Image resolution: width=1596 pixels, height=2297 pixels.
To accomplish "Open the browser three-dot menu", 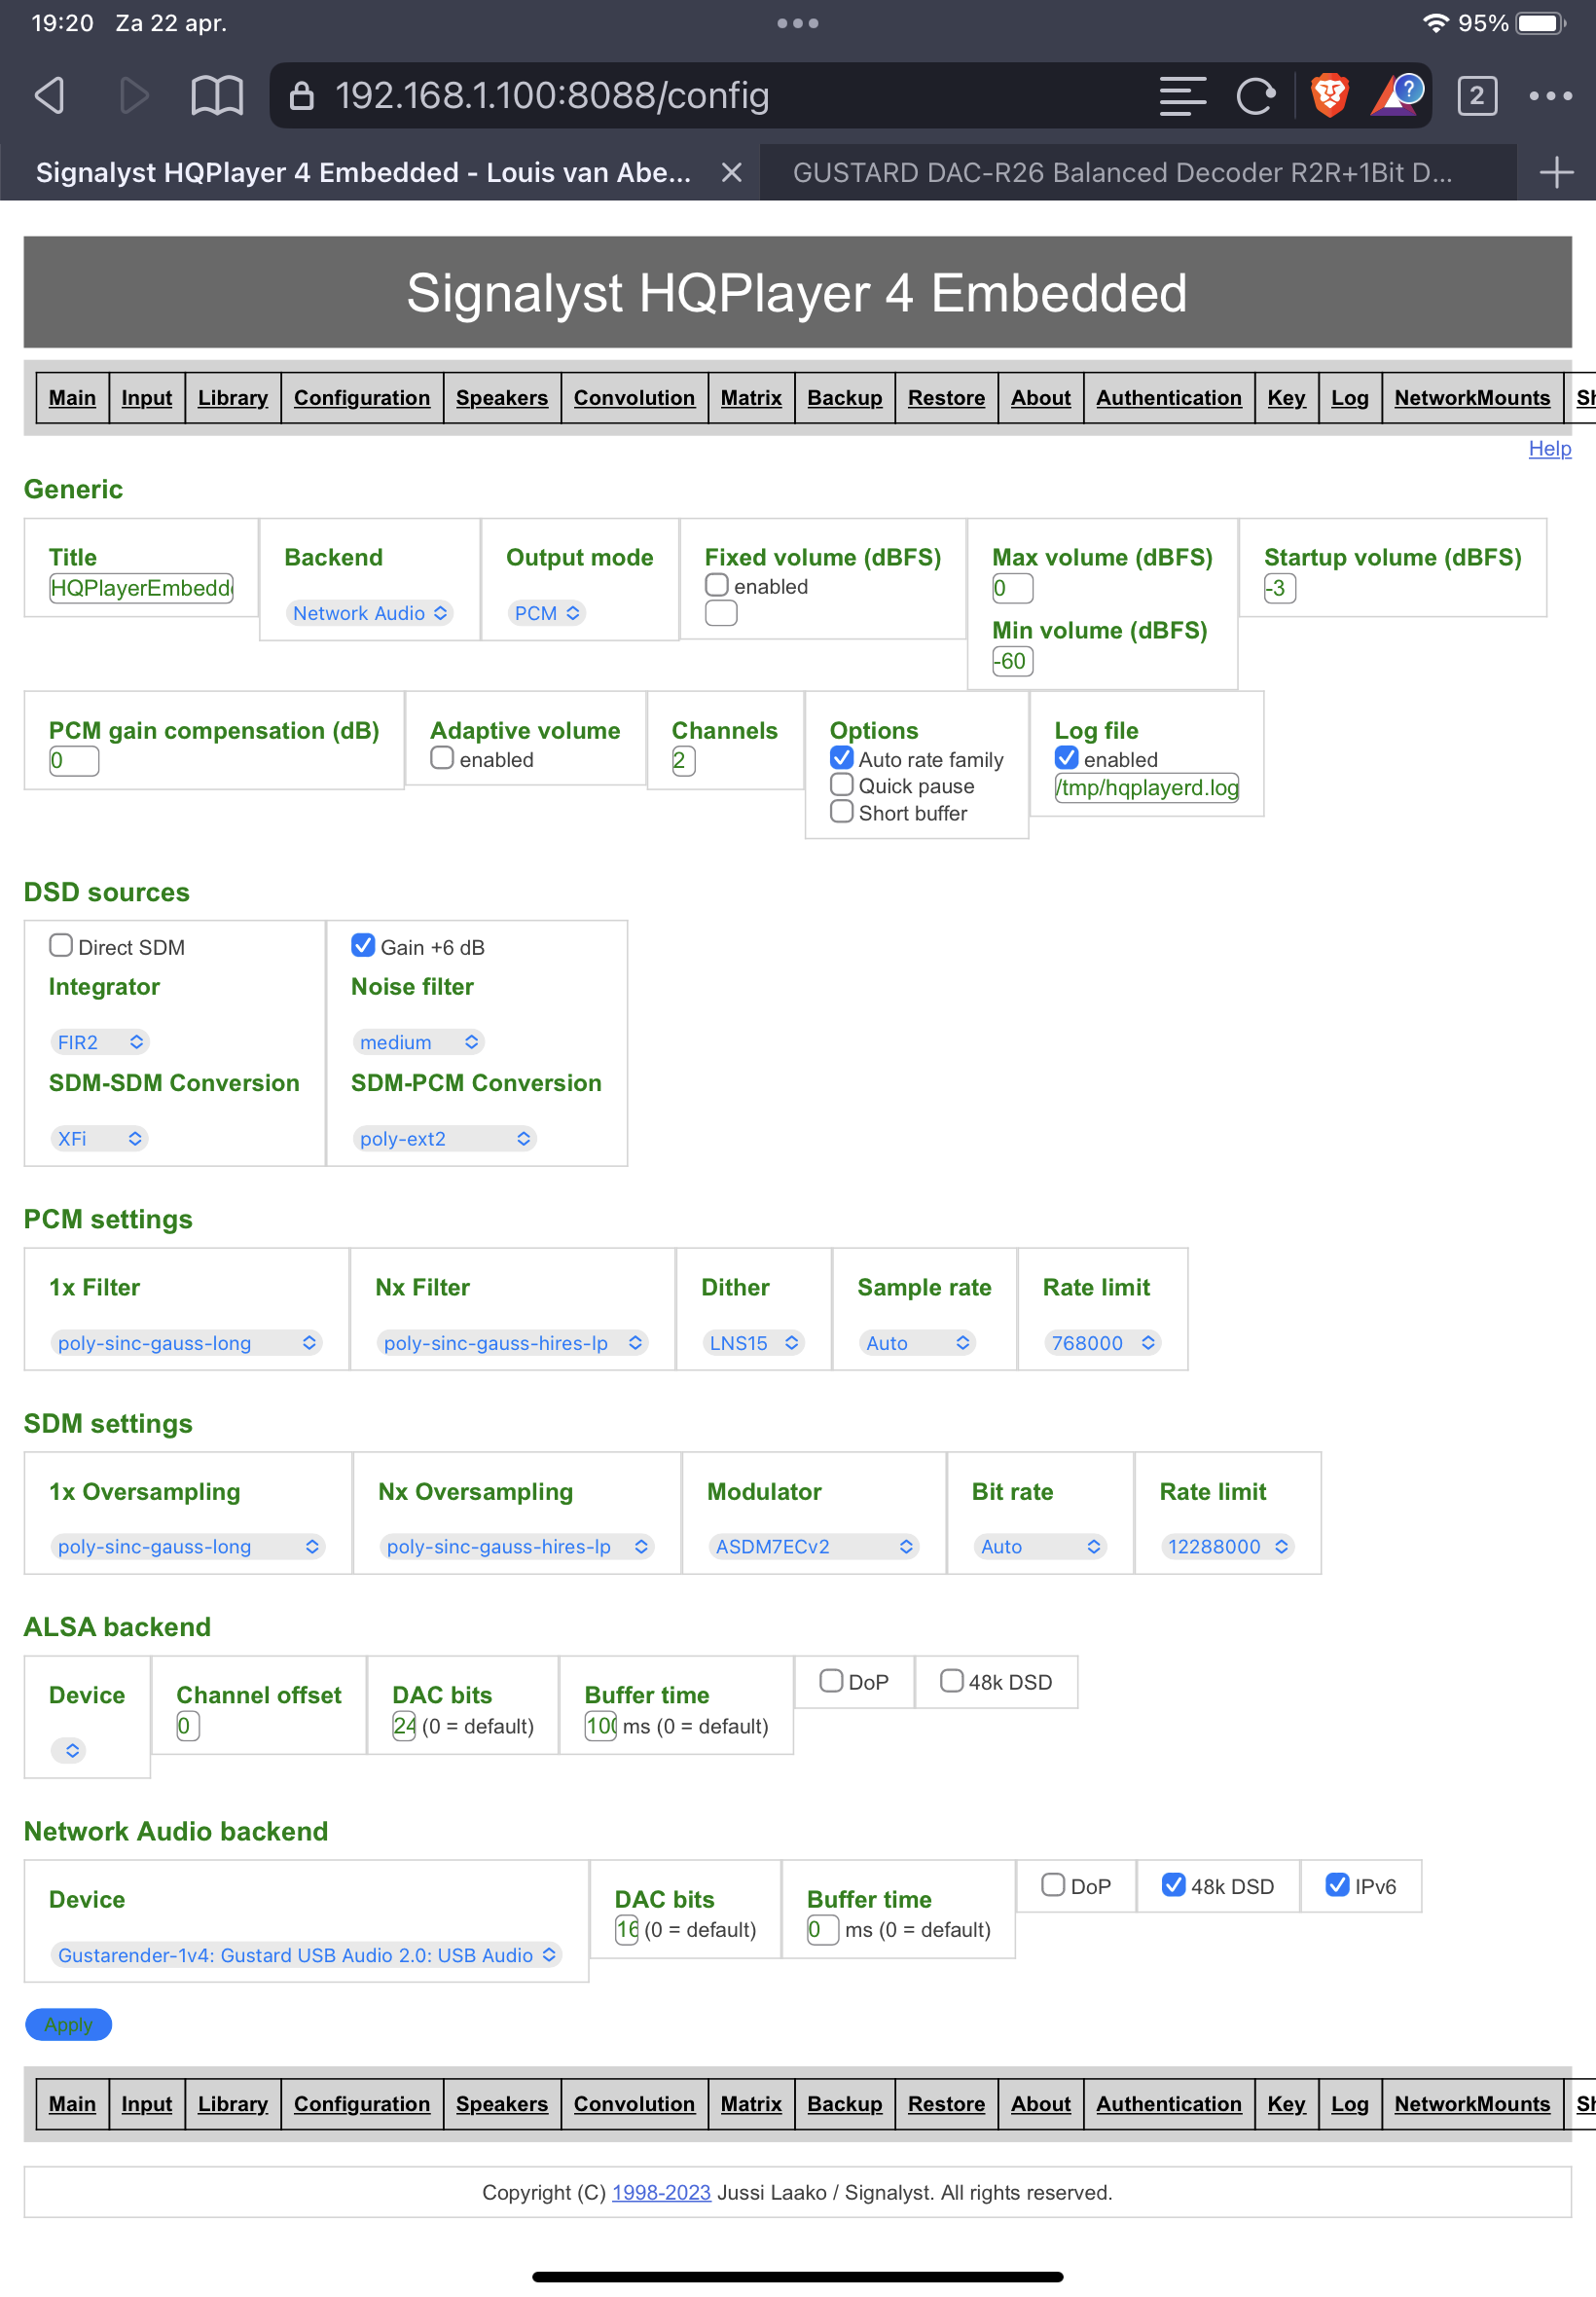I will pyautogui.click(x=1550, y=96).
